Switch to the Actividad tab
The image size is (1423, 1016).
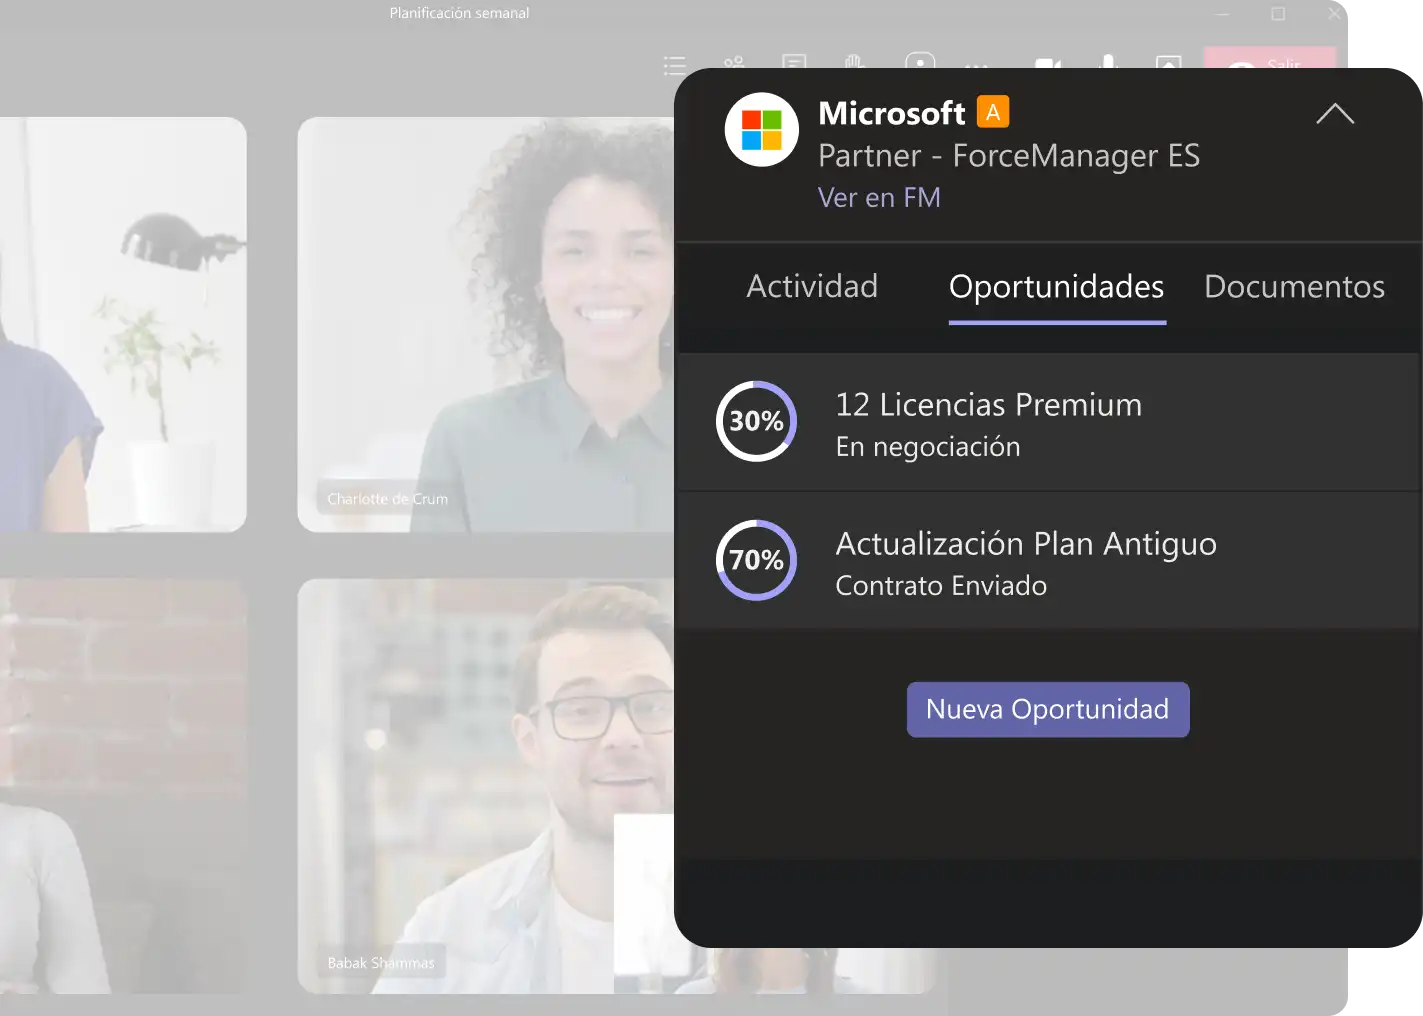point(812,286)
